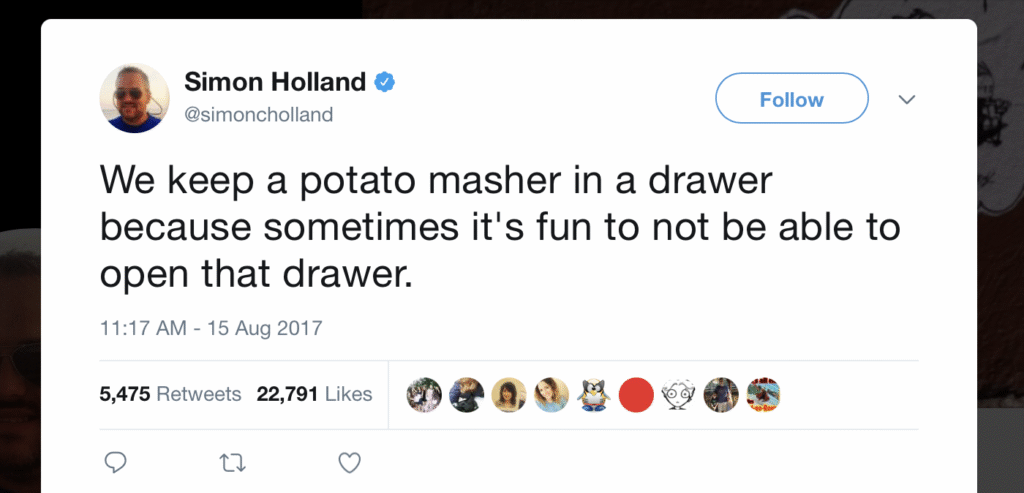
Task: Click the second liker avatar in the row
Action: point(466,395)
